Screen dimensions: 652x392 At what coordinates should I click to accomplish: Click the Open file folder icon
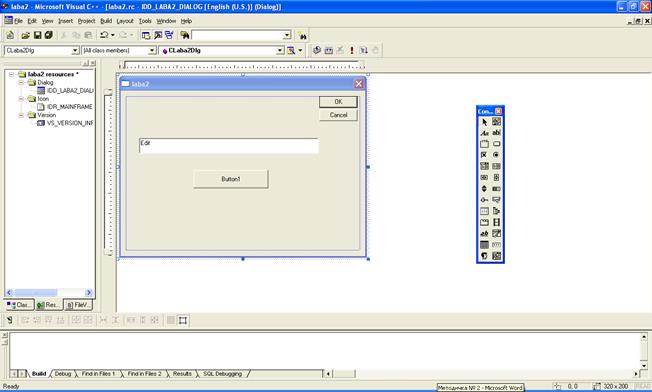(x=25, y=35)
